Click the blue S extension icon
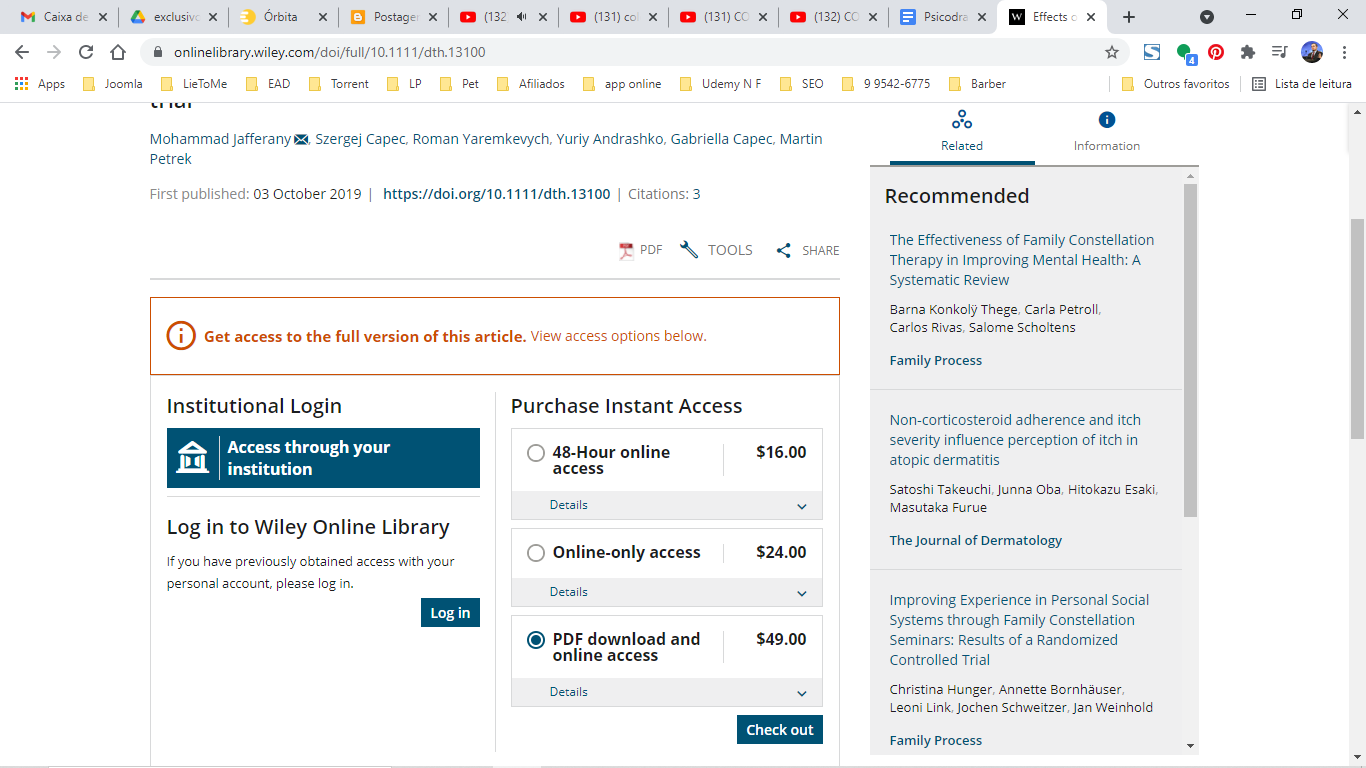The width and height of the screenshot is (1366, 768). (x=1152, y=52)
